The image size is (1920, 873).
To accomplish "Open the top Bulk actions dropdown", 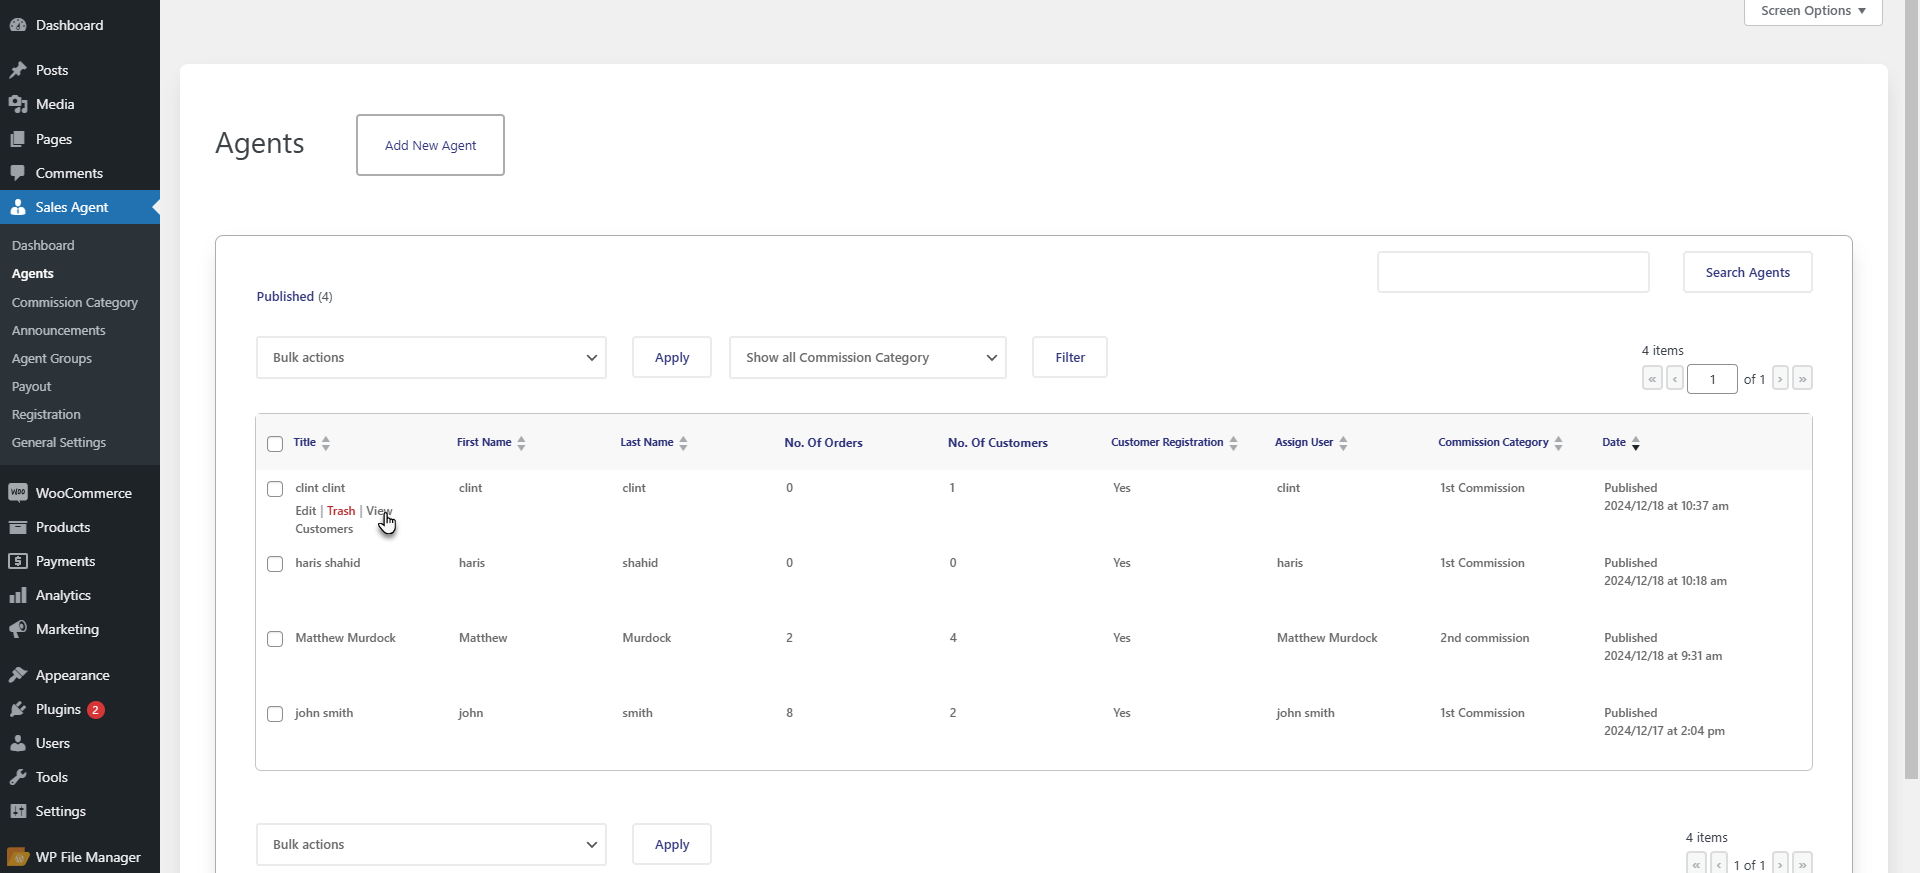I will click(431, 357).
